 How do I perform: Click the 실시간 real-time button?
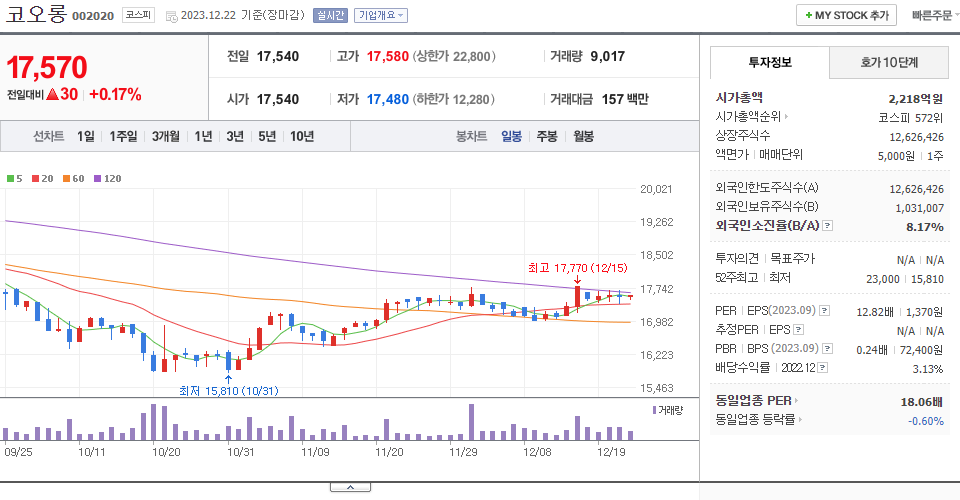330,15
